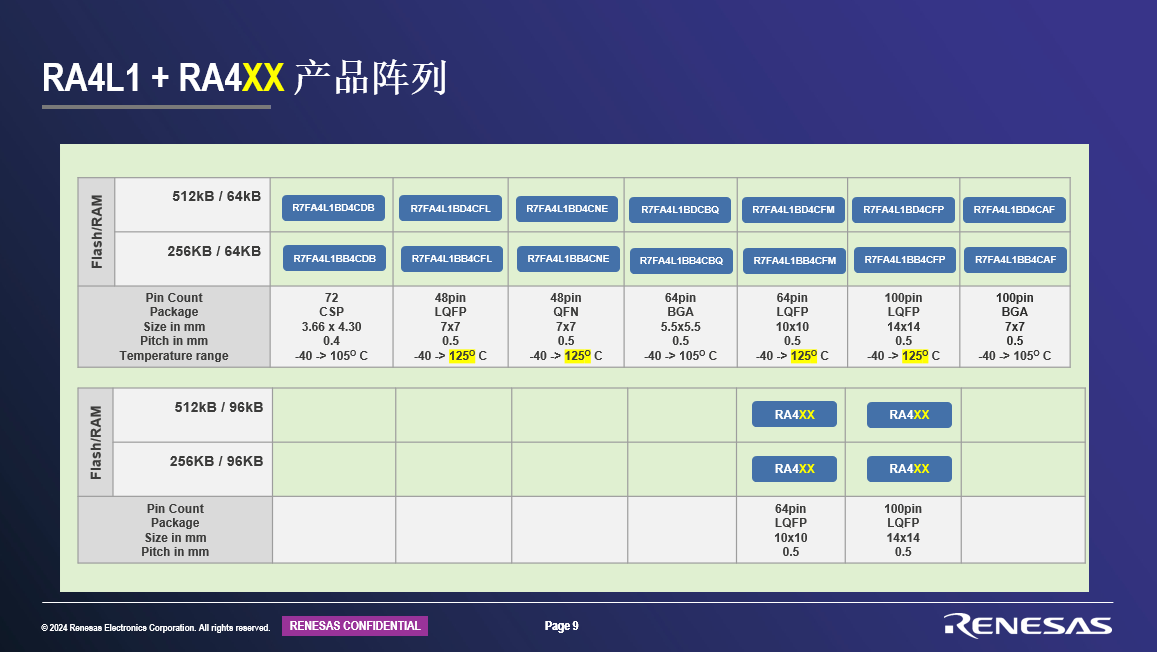Click the R7FA4L1BD4CAF part box
Image resolution: width=1157 pixels, height=652 pixels.
[x=1014, y=209]
